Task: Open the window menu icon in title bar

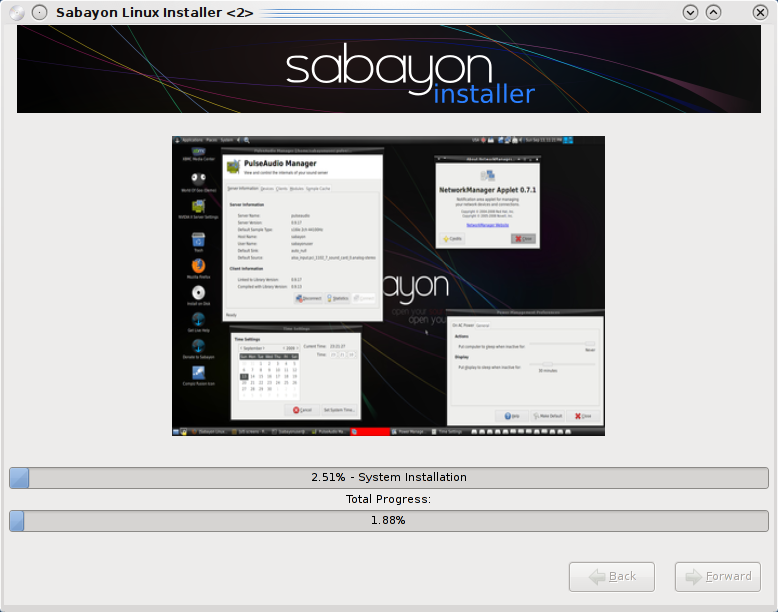Action: point(17,12)
